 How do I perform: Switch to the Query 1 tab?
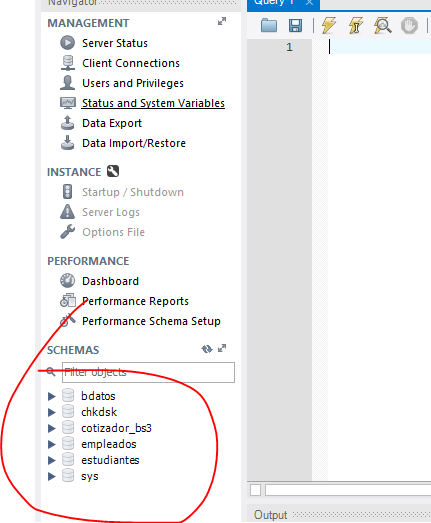point(274,3)
